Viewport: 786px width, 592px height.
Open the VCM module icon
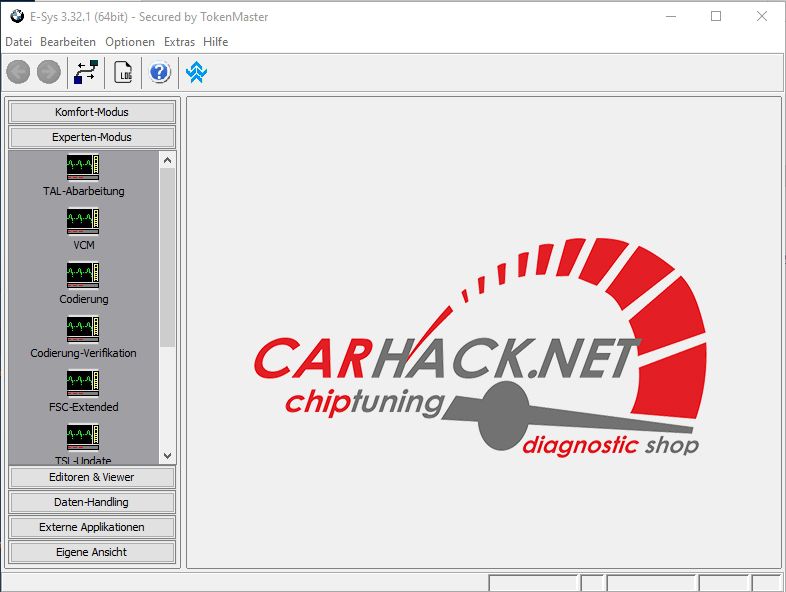(83, 221)
